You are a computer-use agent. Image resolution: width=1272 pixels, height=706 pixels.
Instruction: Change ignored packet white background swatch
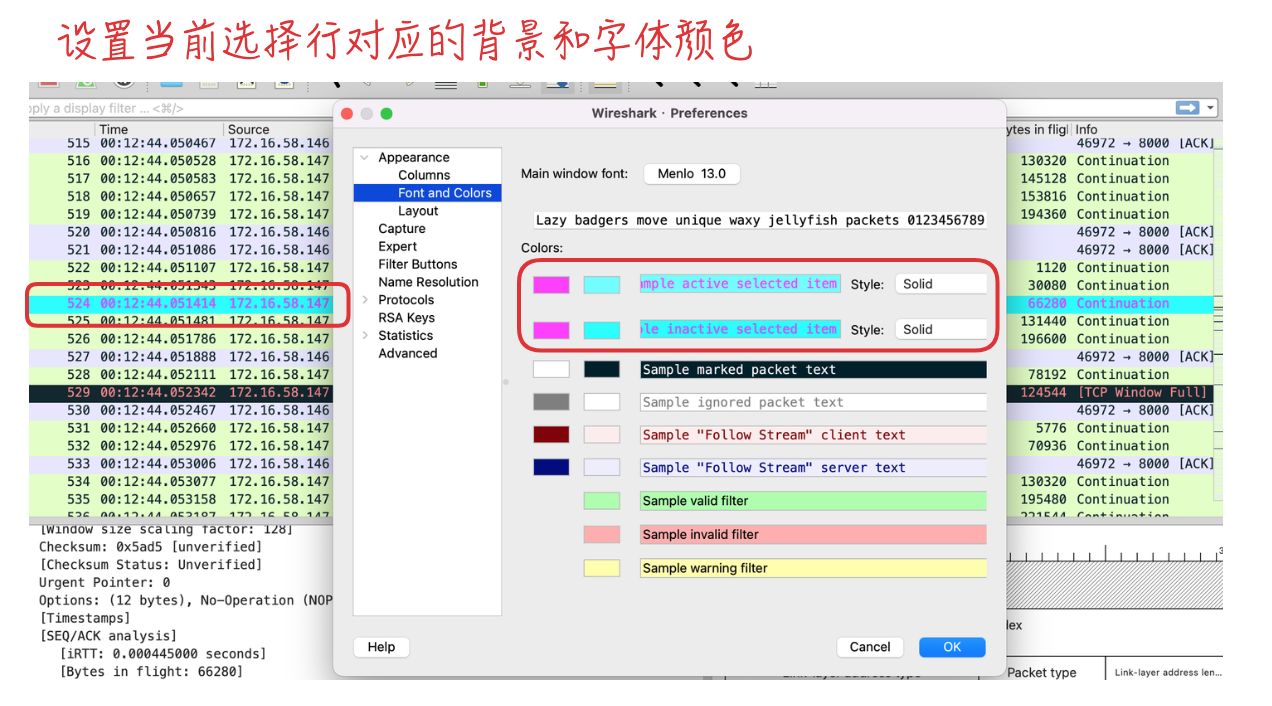pos(602,402)
